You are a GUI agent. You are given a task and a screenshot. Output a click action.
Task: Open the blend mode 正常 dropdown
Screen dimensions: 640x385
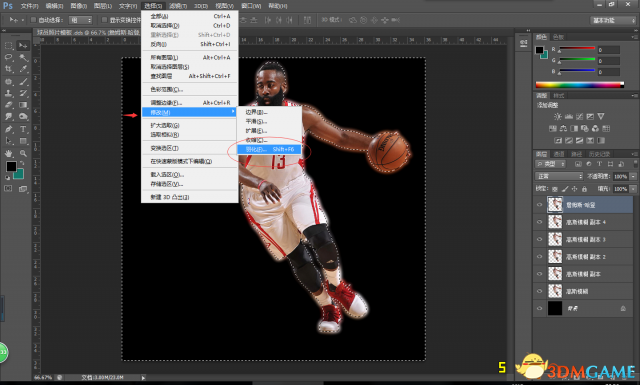coord(559,176)
